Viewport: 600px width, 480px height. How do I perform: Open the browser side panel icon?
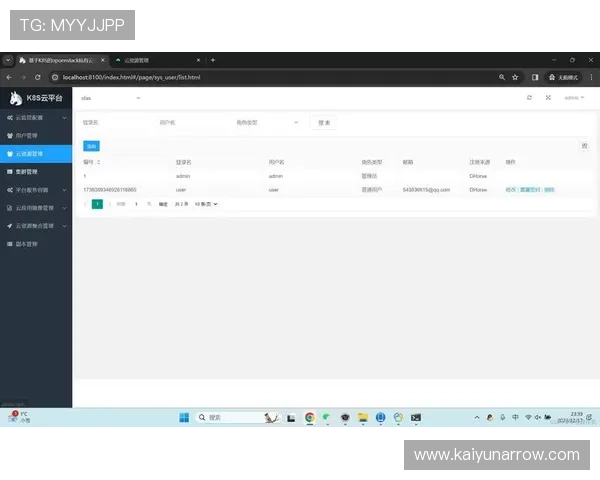tap(535, 77)
